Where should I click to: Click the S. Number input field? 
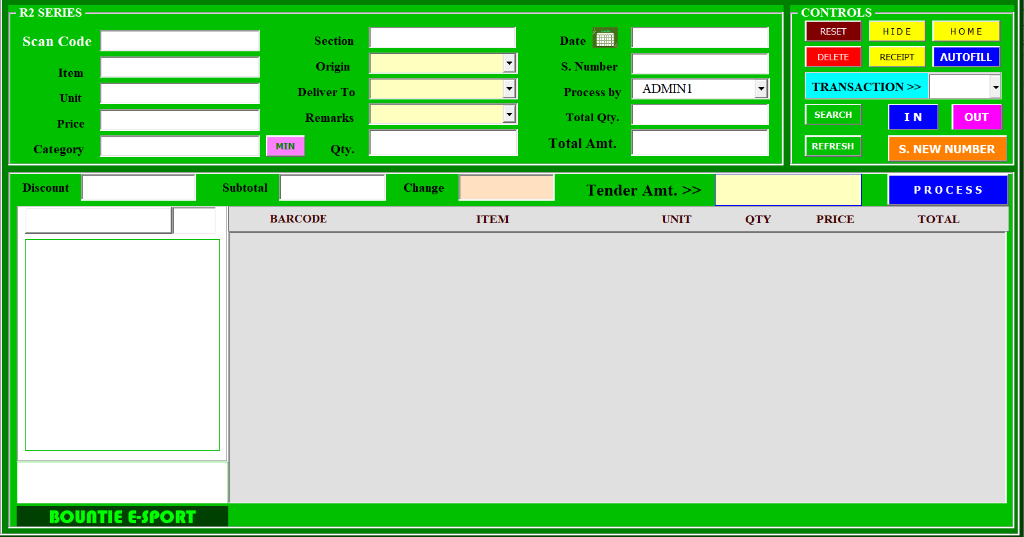700,63
